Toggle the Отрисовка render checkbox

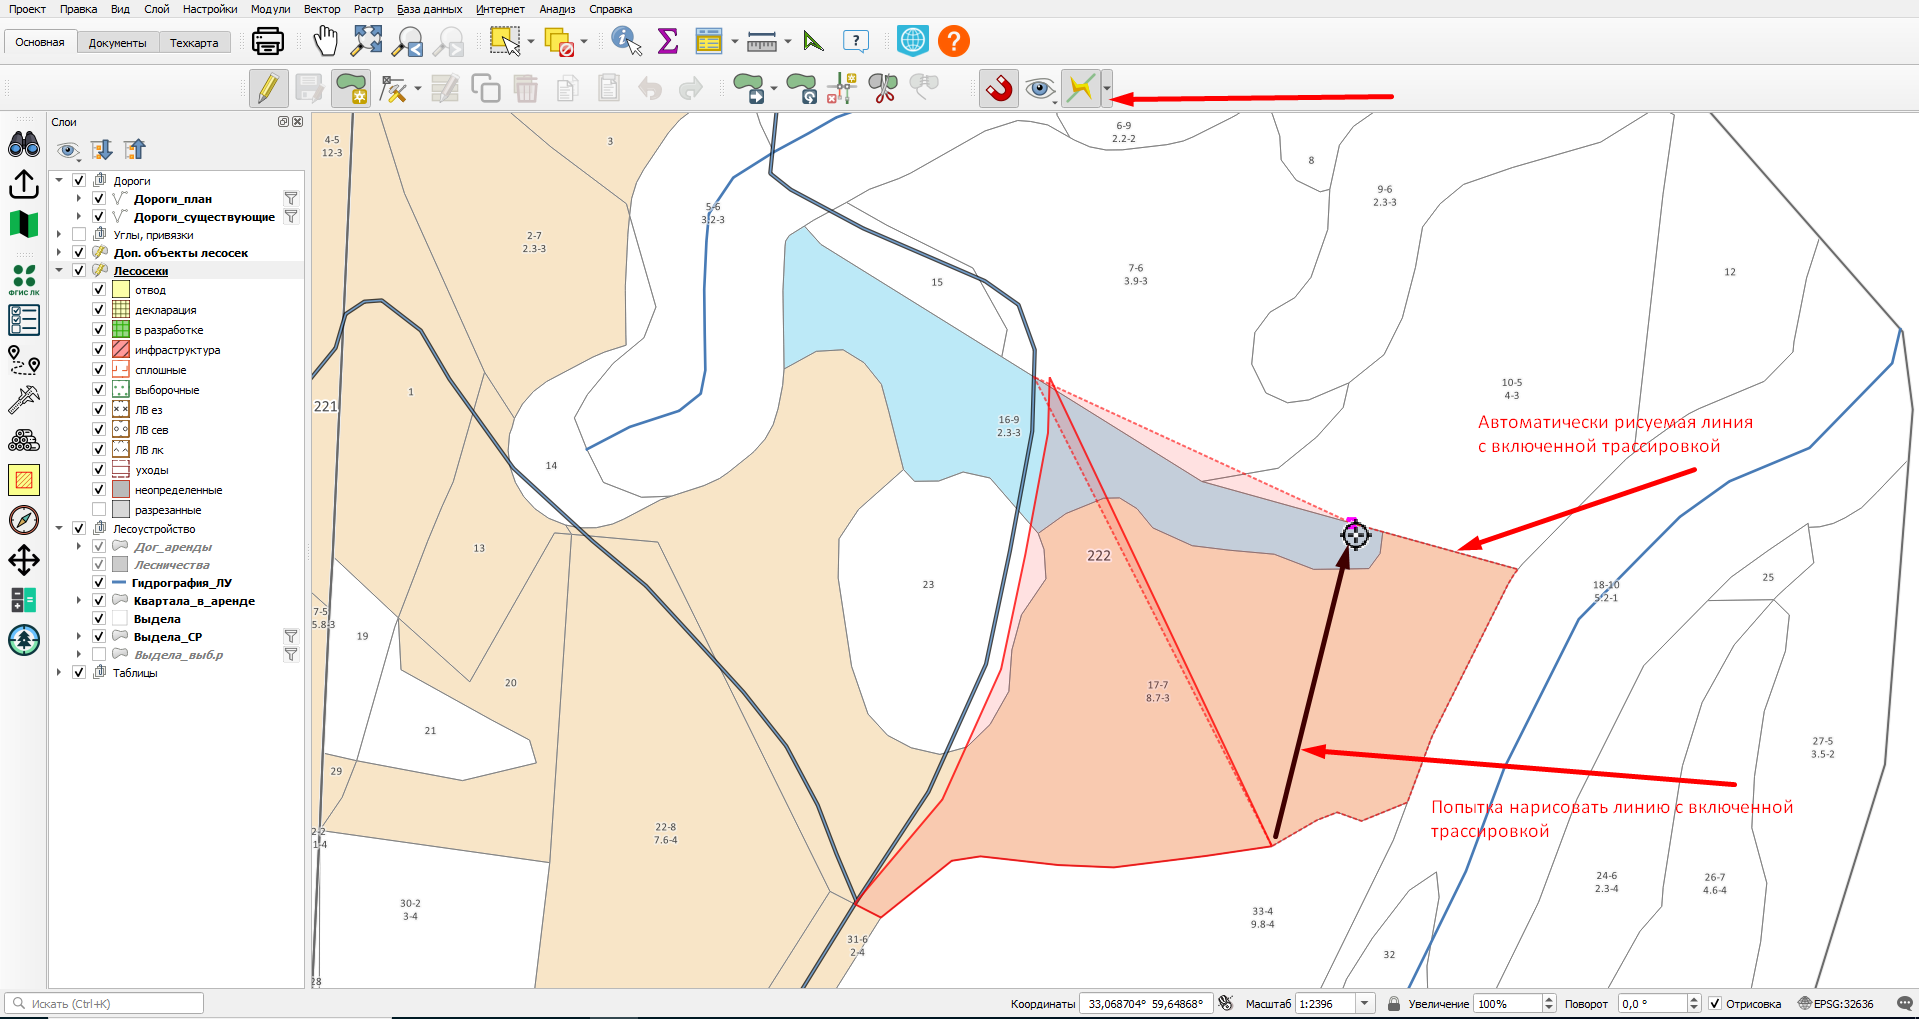(1715, 1003)
